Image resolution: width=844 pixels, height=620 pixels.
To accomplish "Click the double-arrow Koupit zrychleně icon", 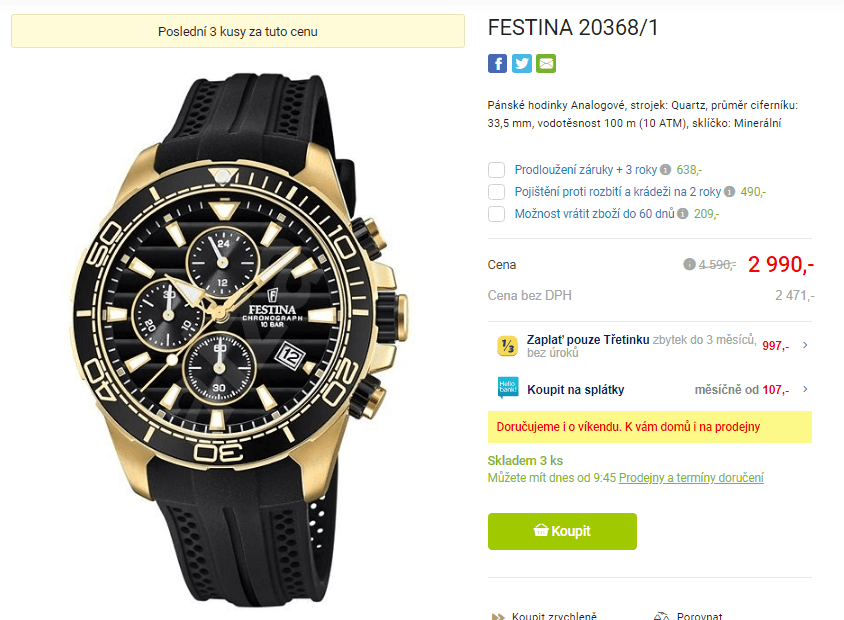I will (499, 615).
